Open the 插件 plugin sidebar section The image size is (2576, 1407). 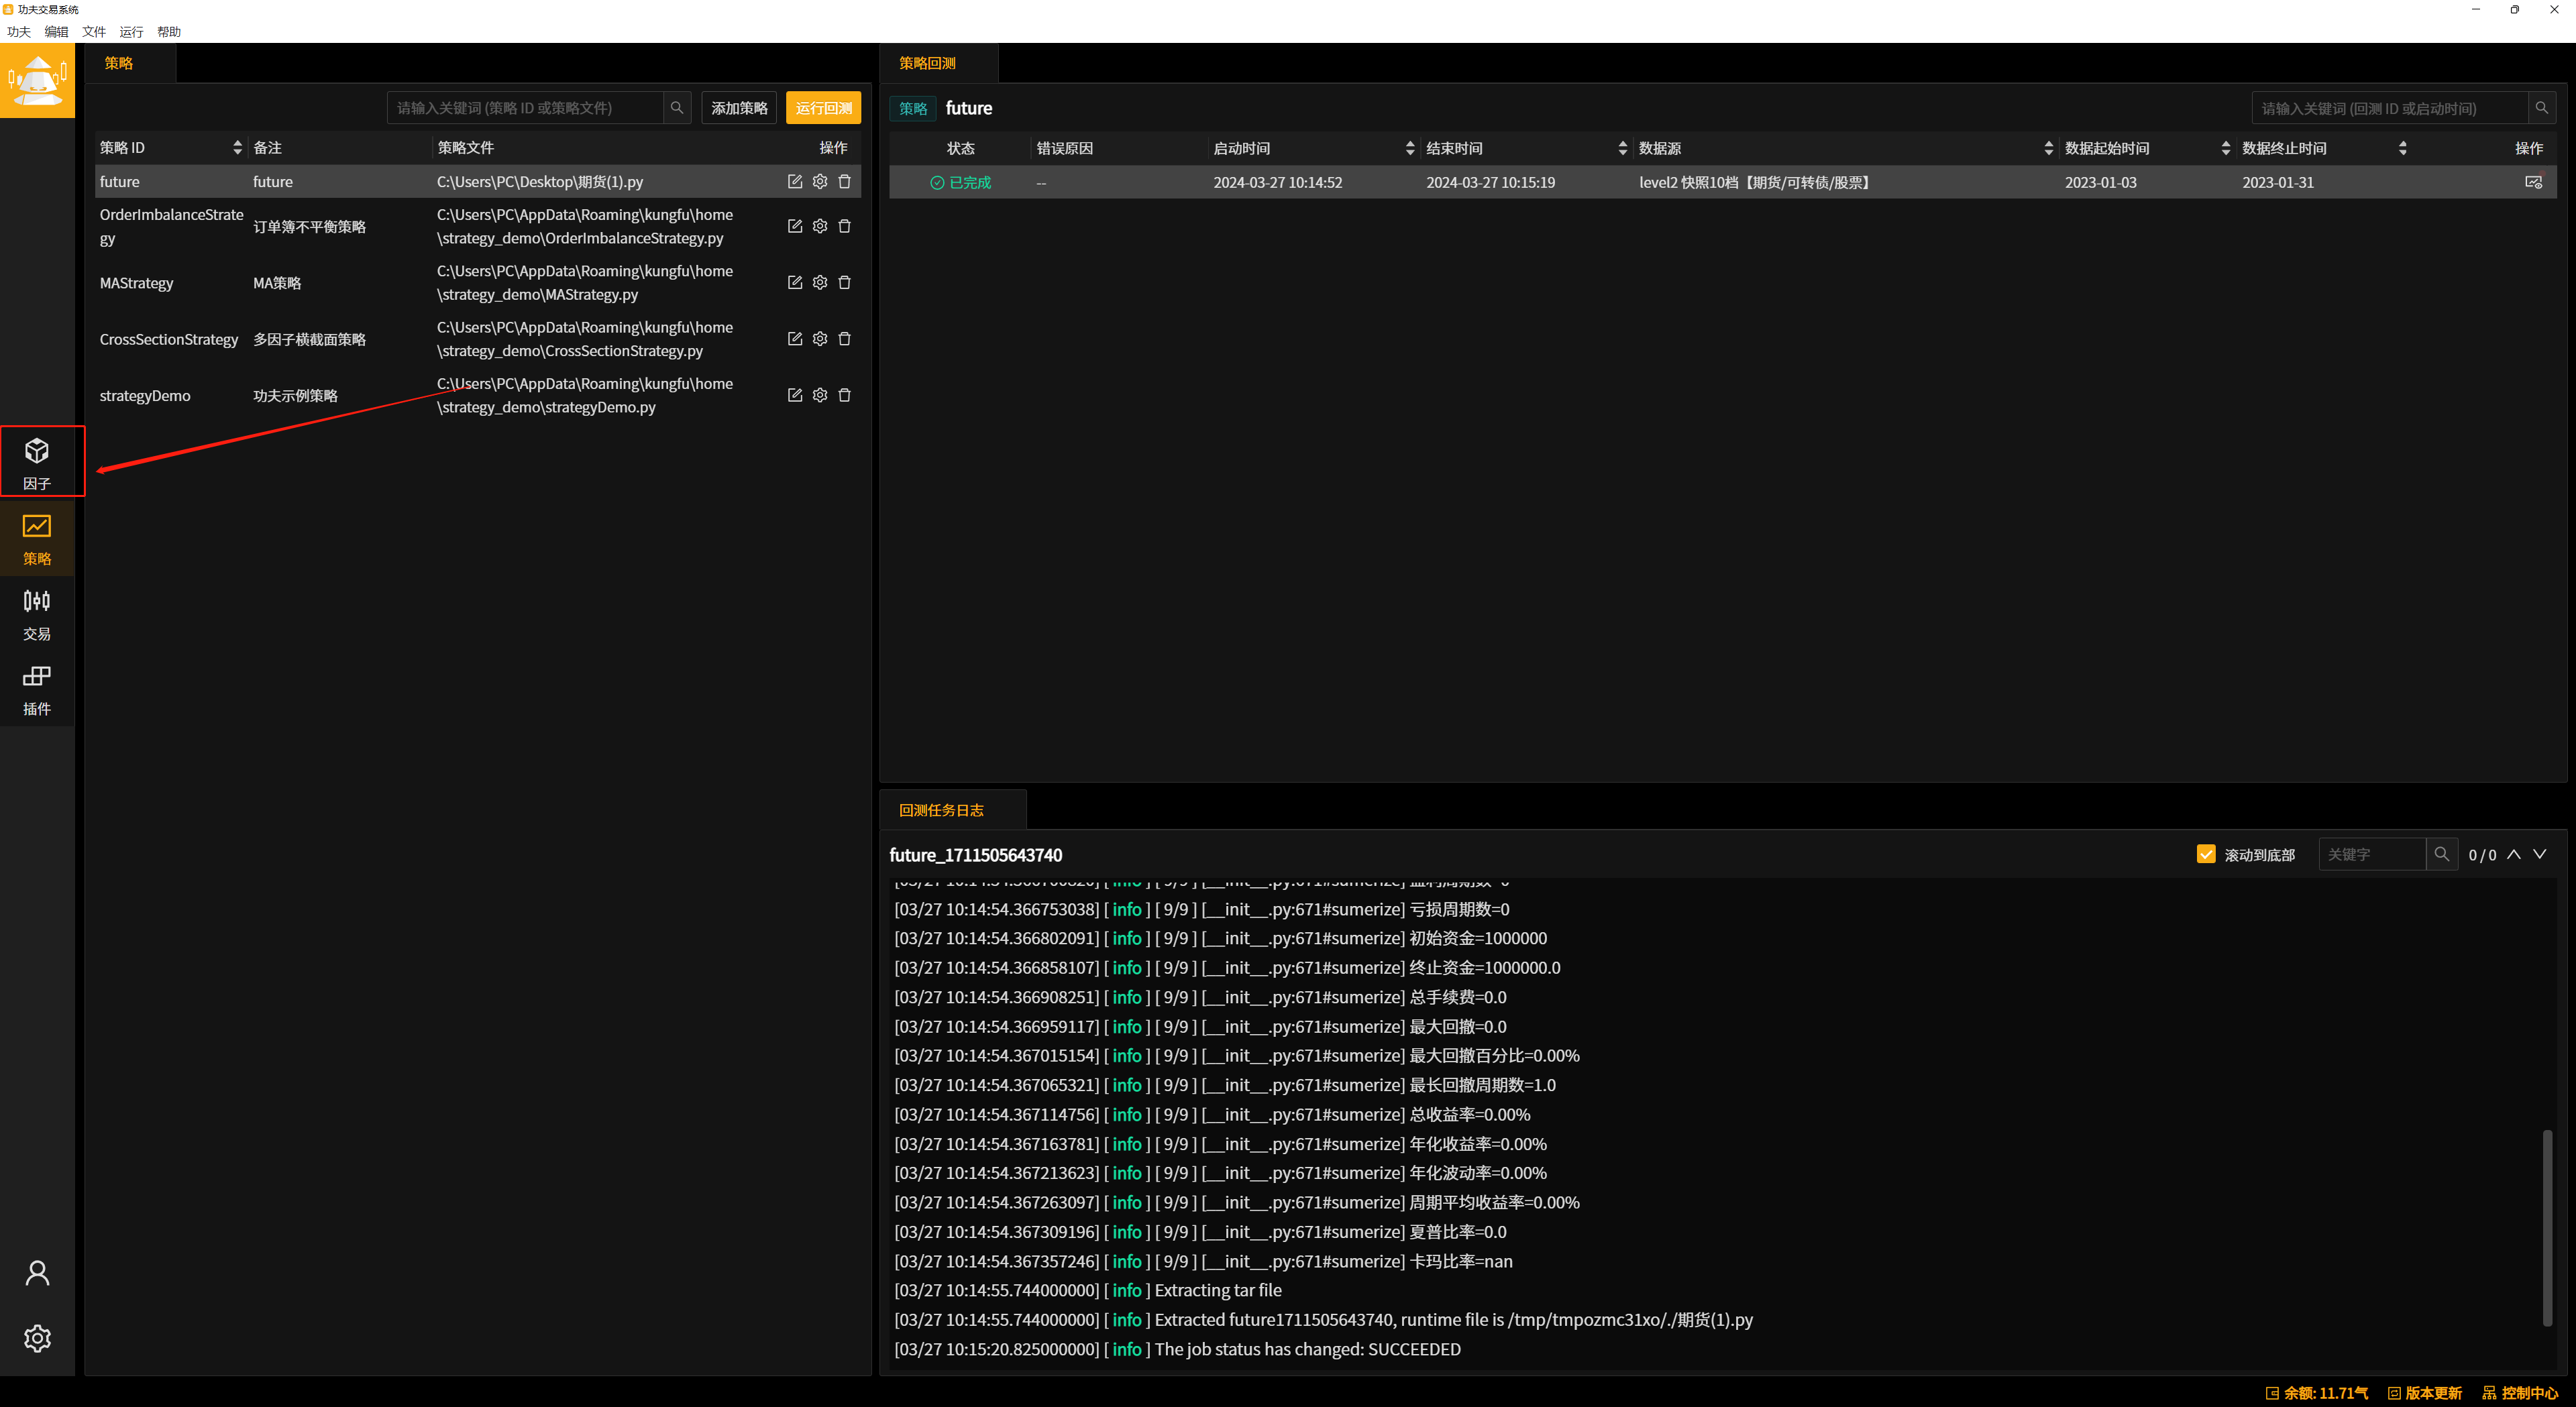(x=37, y=689)
